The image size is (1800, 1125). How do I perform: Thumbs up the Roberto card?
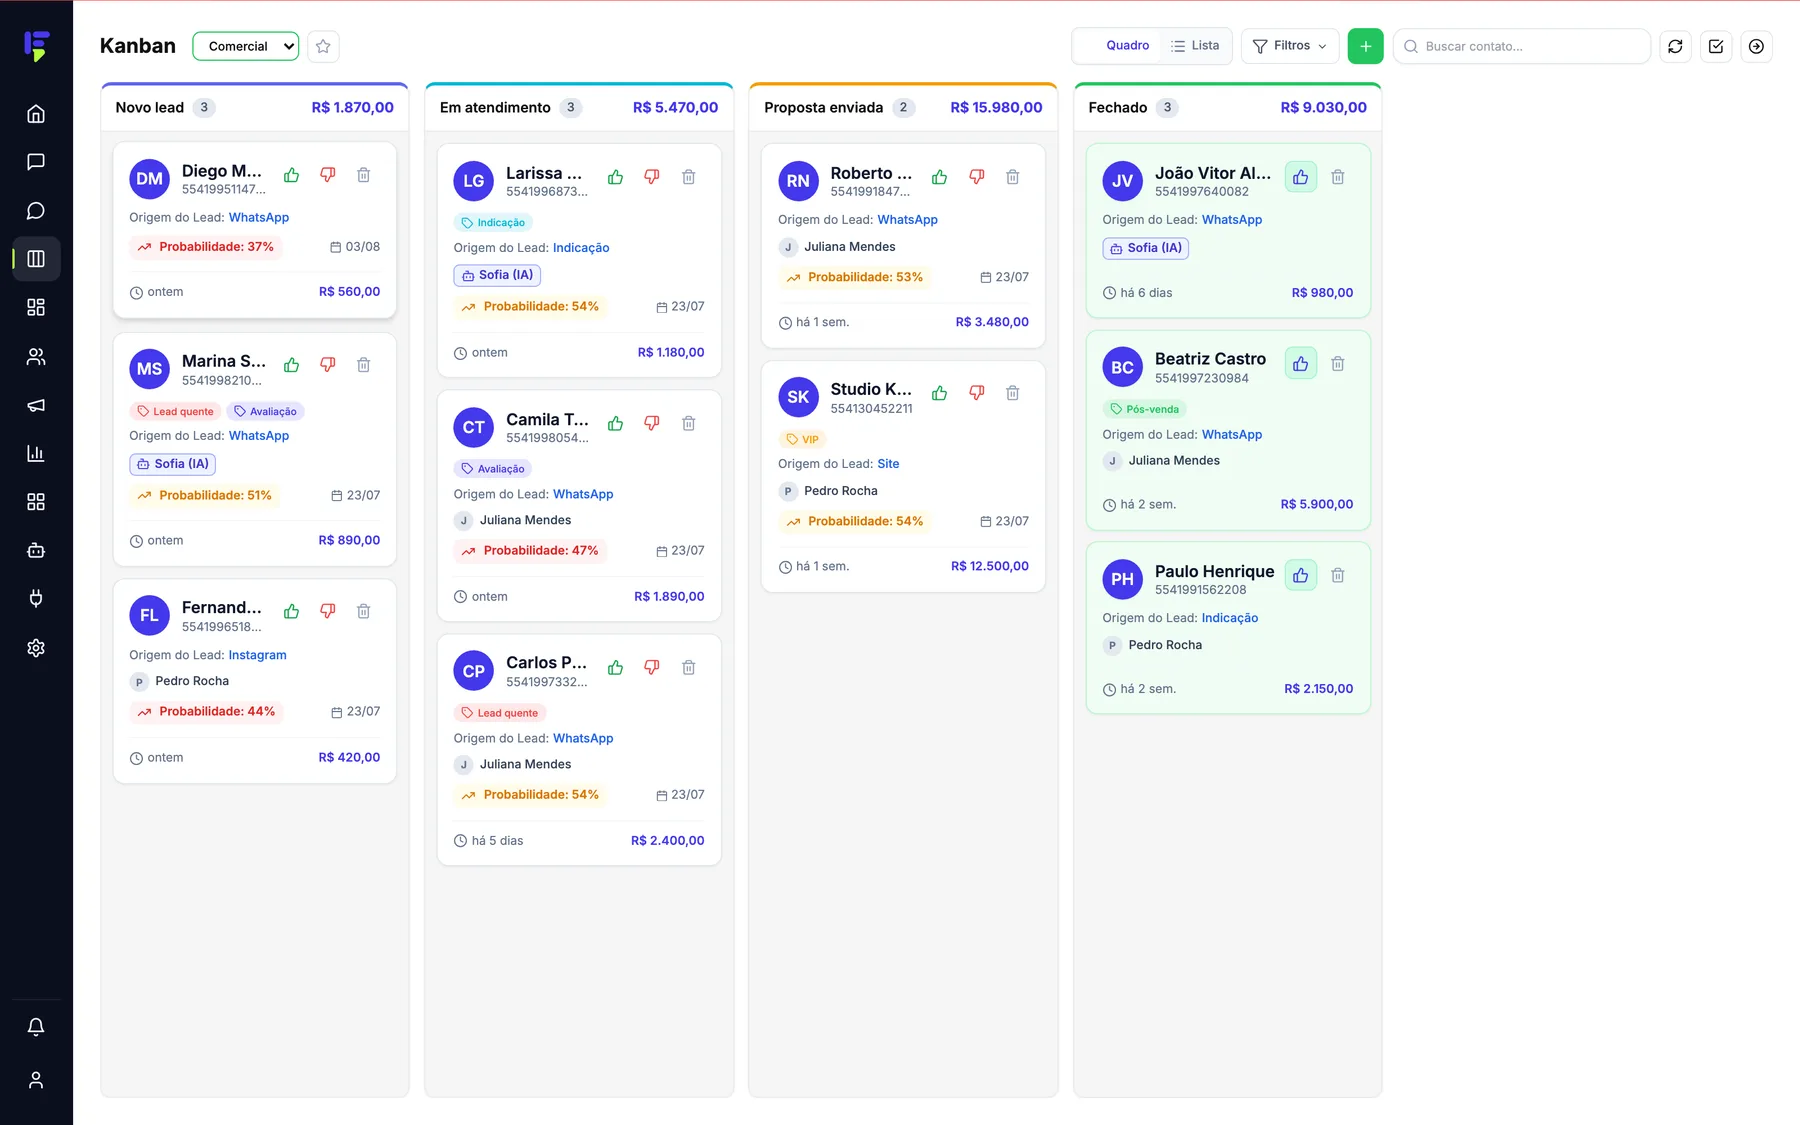click(939, 177)
